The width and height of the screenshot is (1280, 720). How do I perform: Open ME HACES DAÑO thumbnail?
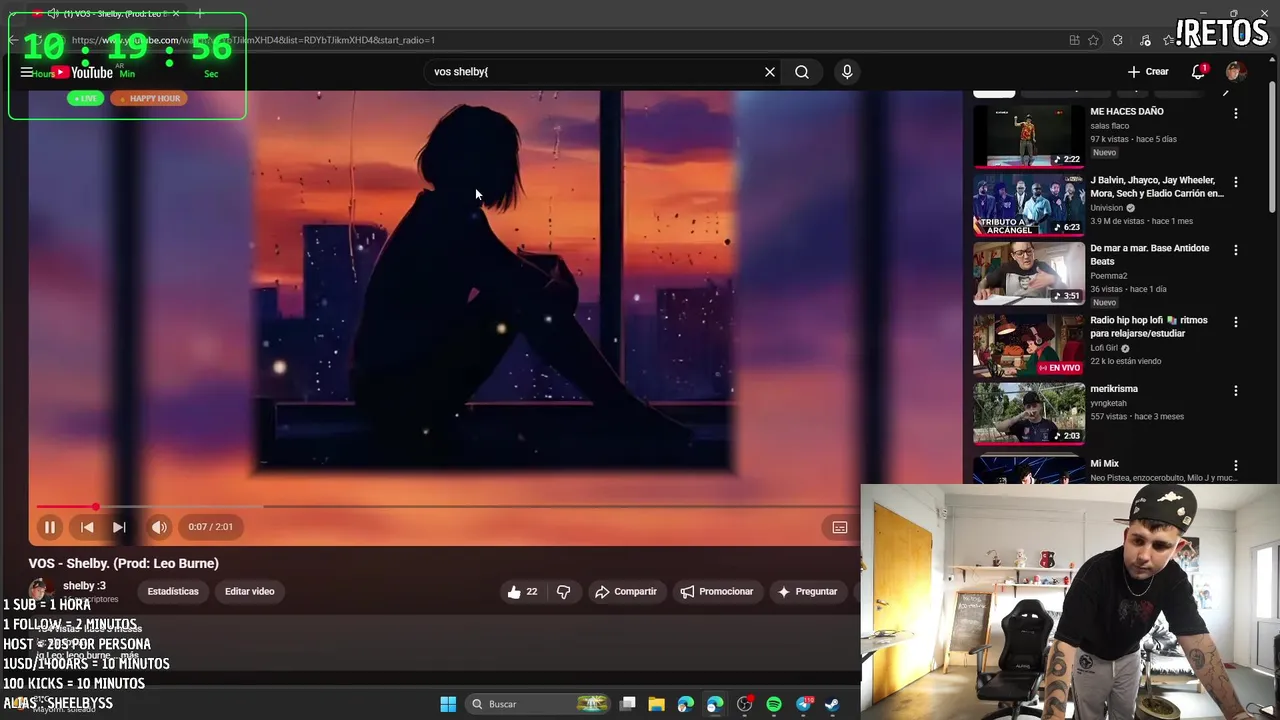[x=1028, y=135]
